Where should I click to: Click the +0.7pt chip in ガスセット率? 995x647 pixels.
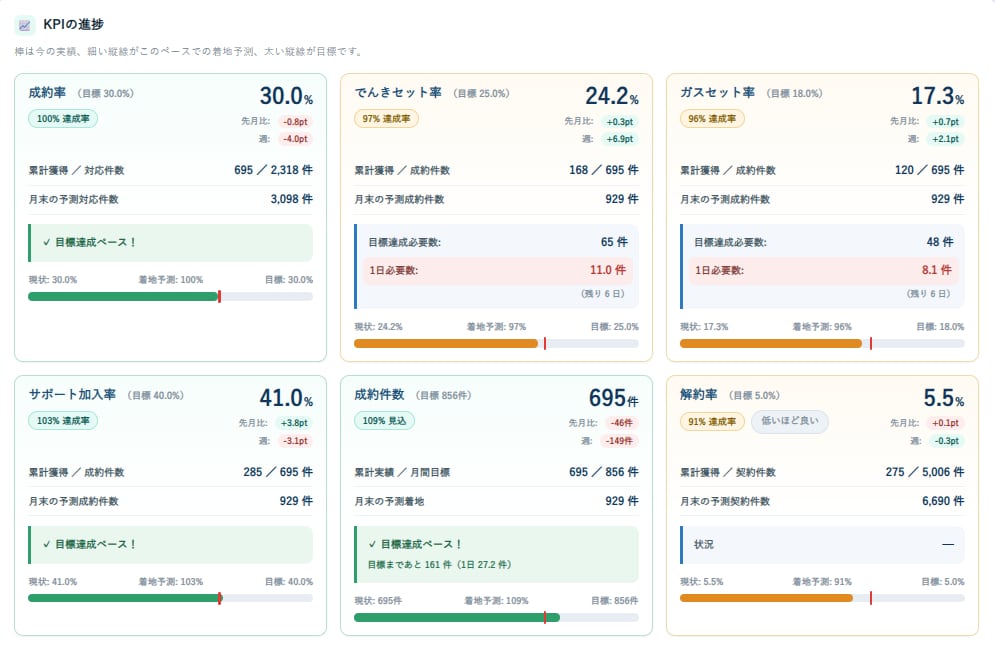click(x=946, y=122)
